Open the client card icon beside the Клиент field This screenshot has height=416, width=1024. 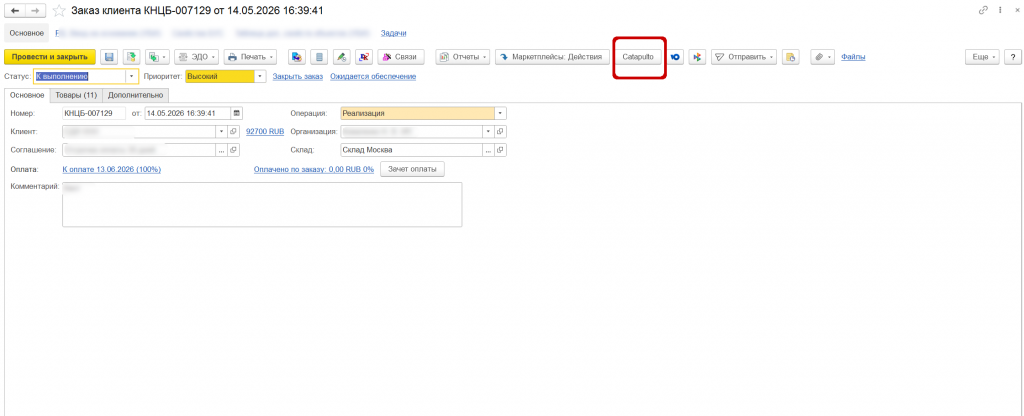pos(233,131)
